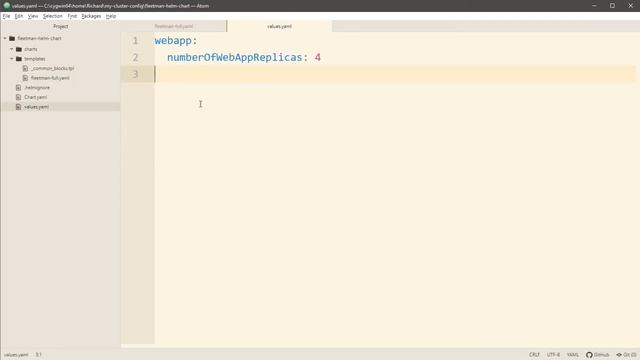Click the values.yaml file icon in tree

(18, 107)
